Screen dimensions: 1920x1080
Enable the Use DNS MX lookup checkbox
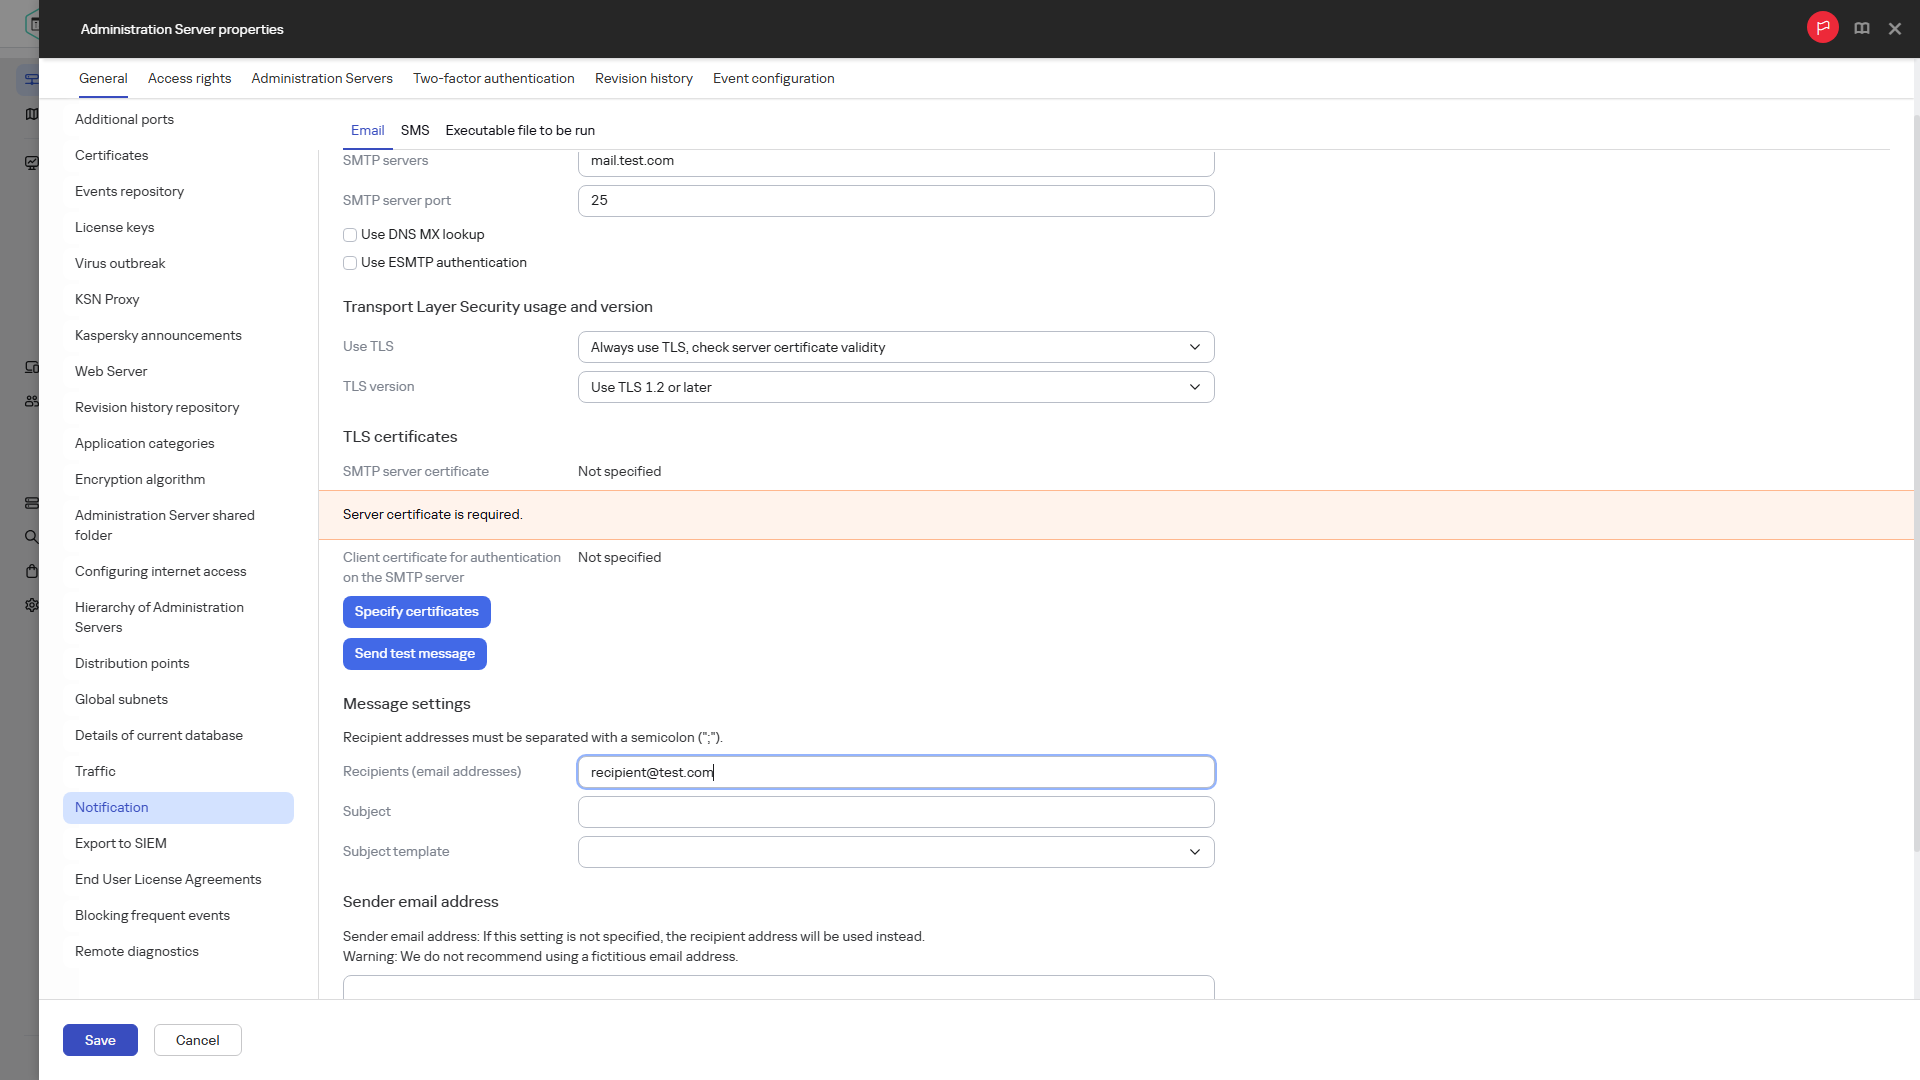(x=350, y=235)
